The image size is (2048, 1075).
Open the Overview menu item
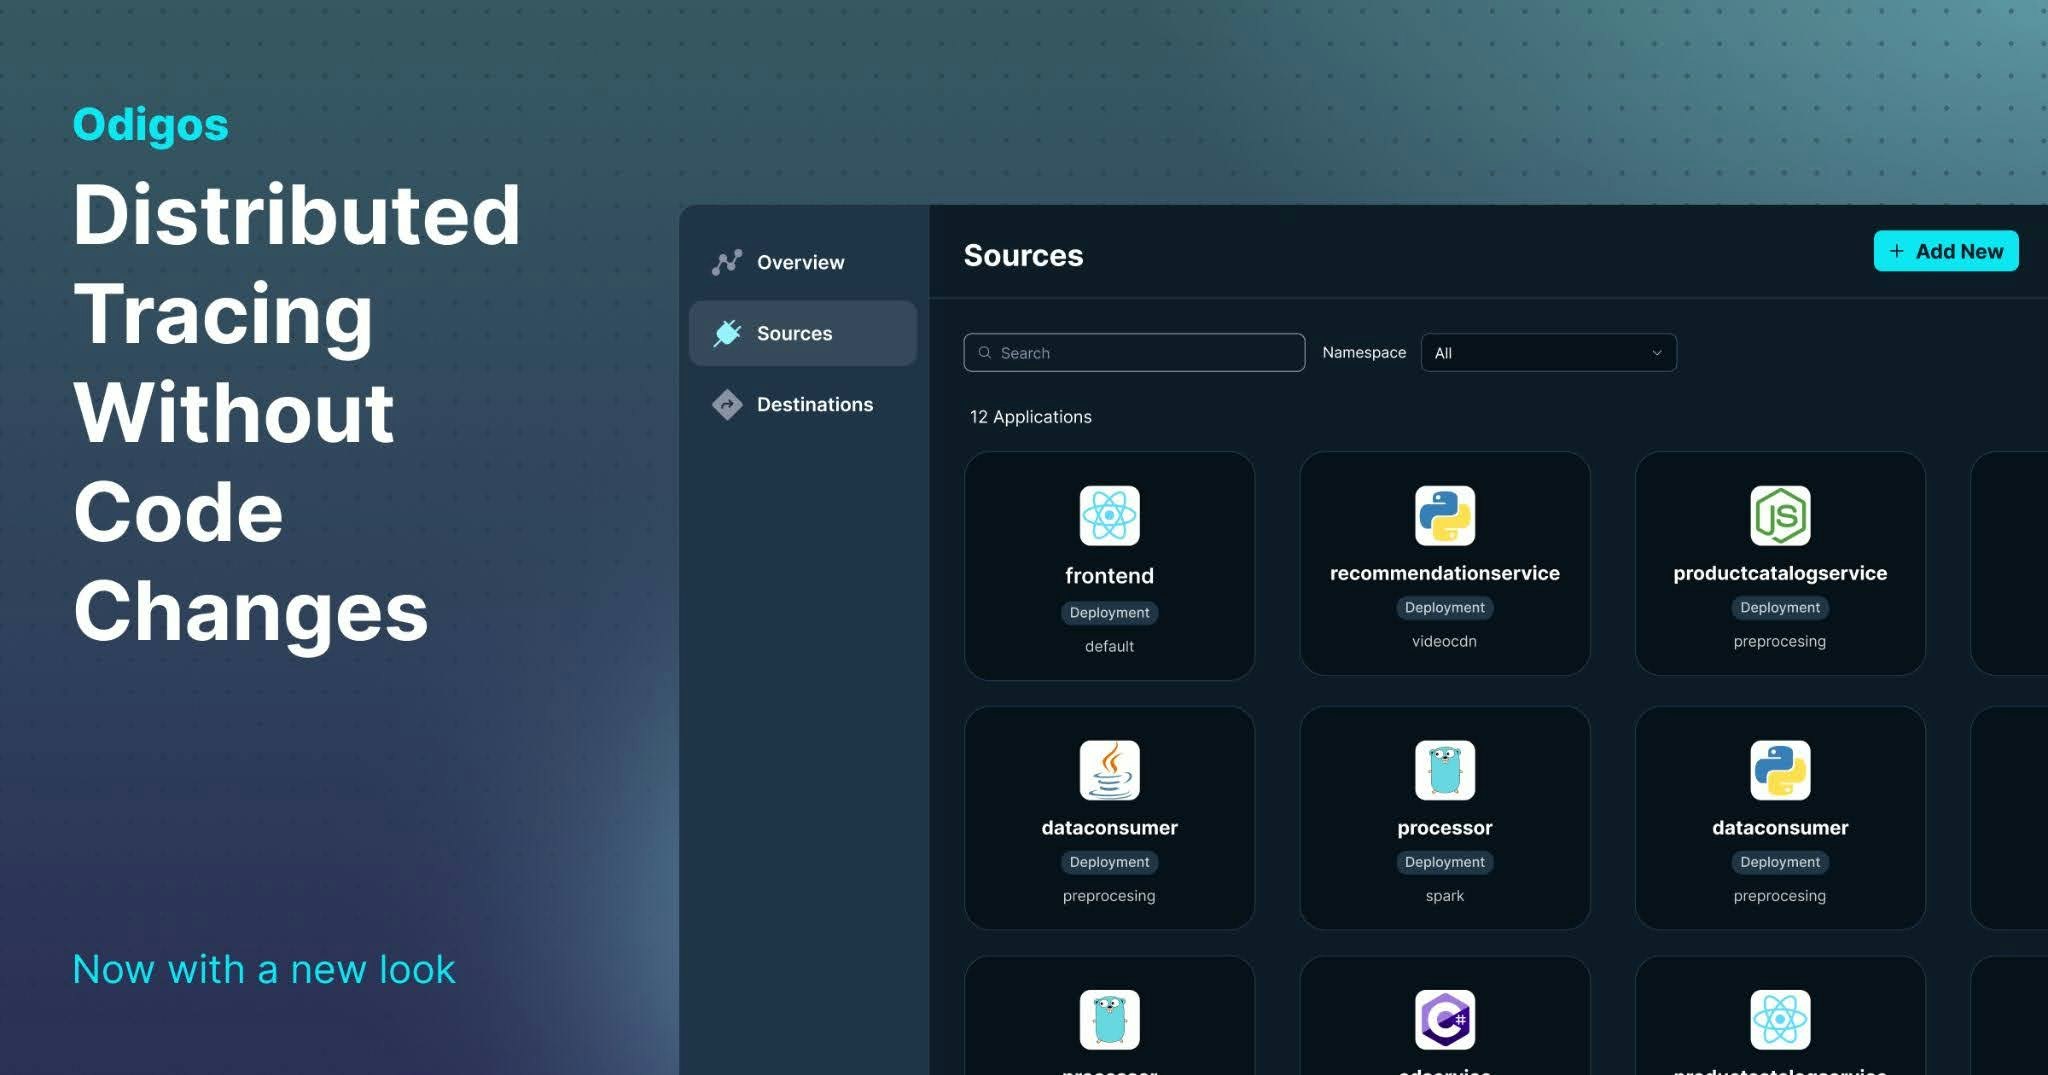point(803,262)
